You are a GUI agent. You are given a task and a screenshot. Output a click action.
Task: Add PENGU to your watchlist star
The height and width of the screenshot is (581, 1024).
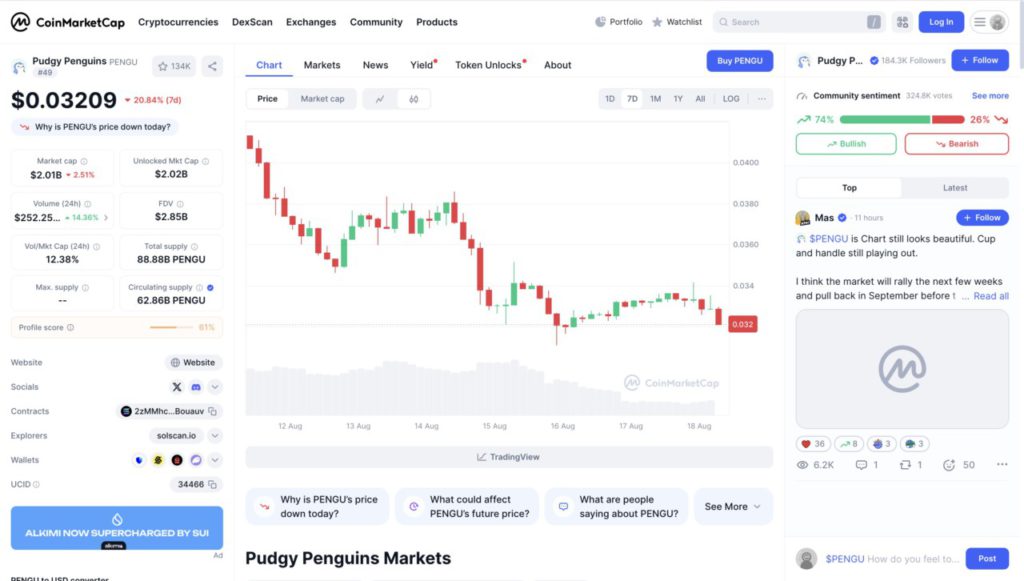[163, 65]
